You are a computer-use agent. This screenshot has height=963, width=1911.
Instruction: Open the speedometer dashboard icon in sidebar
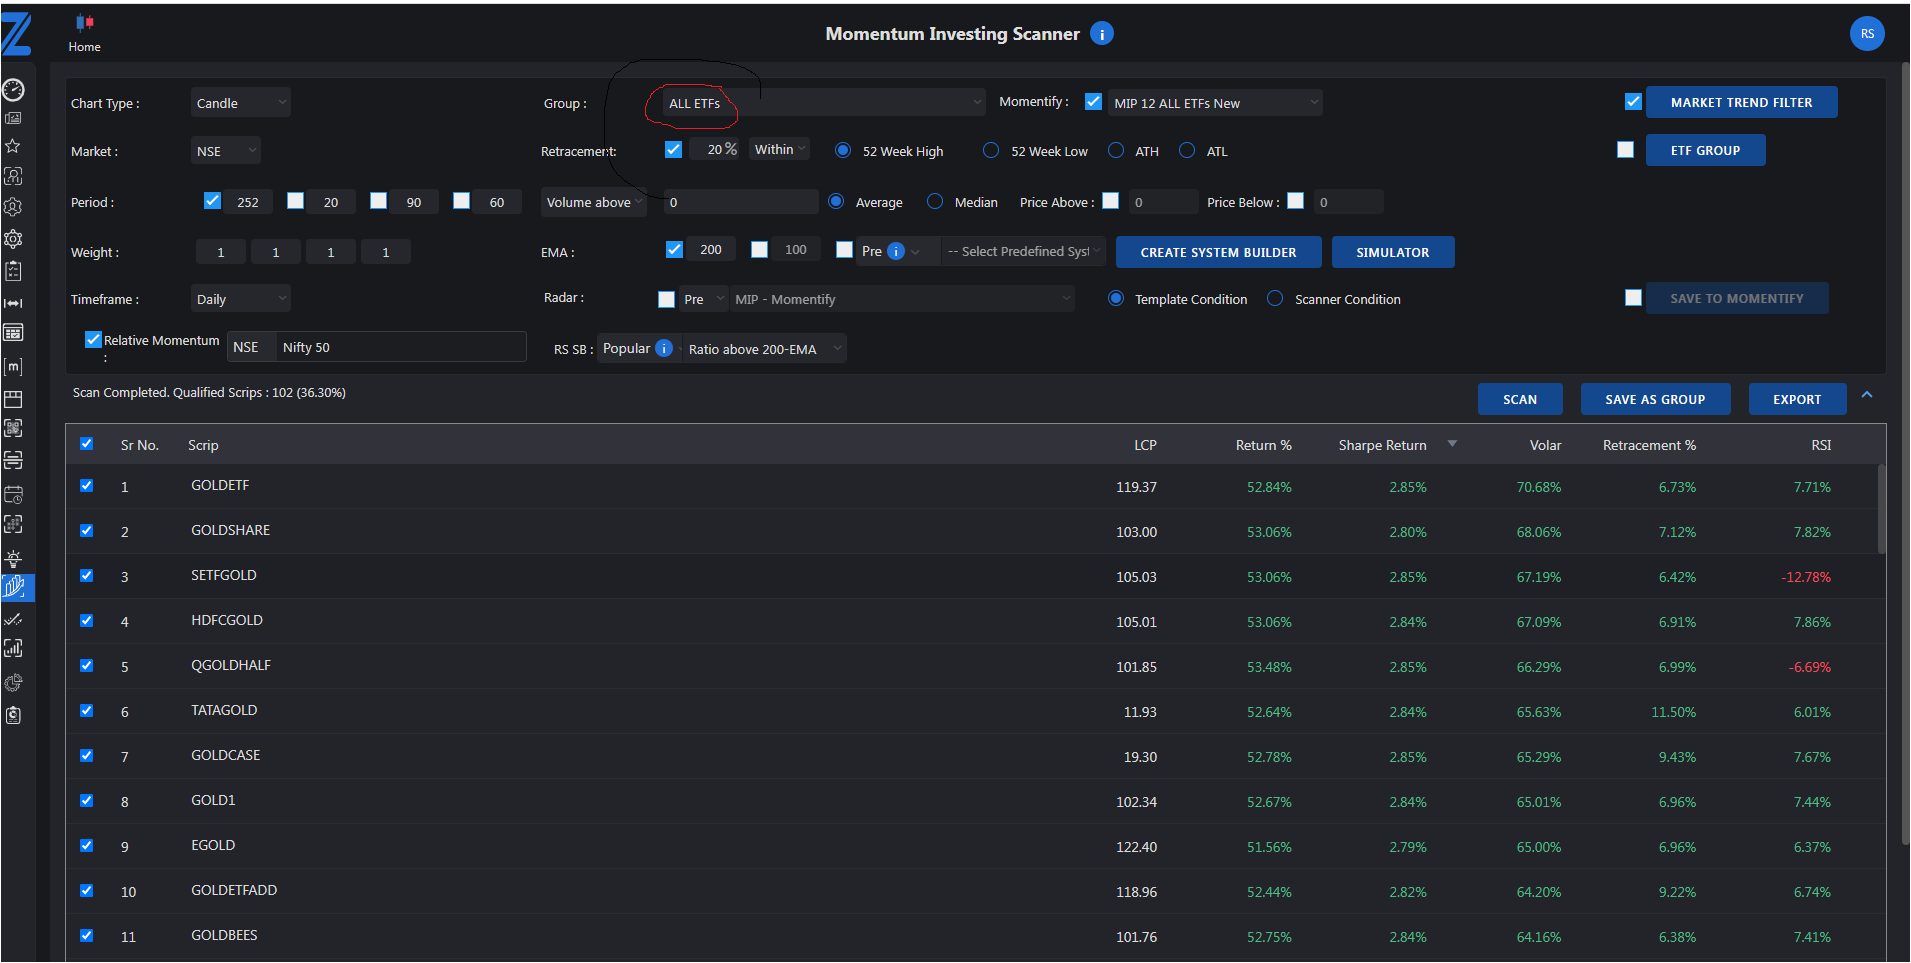(x=13, y=90)
